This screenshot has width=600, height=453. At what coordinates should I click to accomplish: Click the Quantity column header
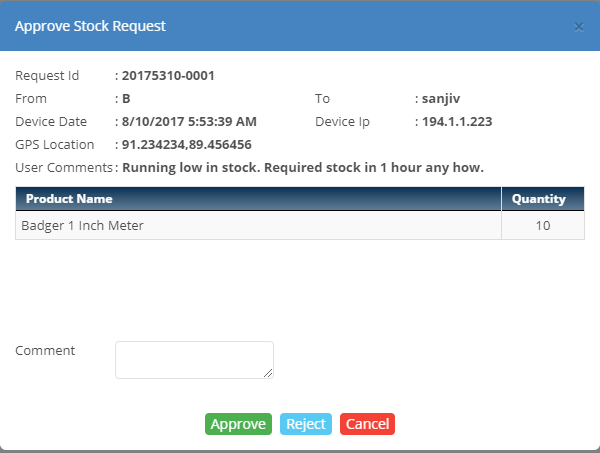[x=538, y=199]
